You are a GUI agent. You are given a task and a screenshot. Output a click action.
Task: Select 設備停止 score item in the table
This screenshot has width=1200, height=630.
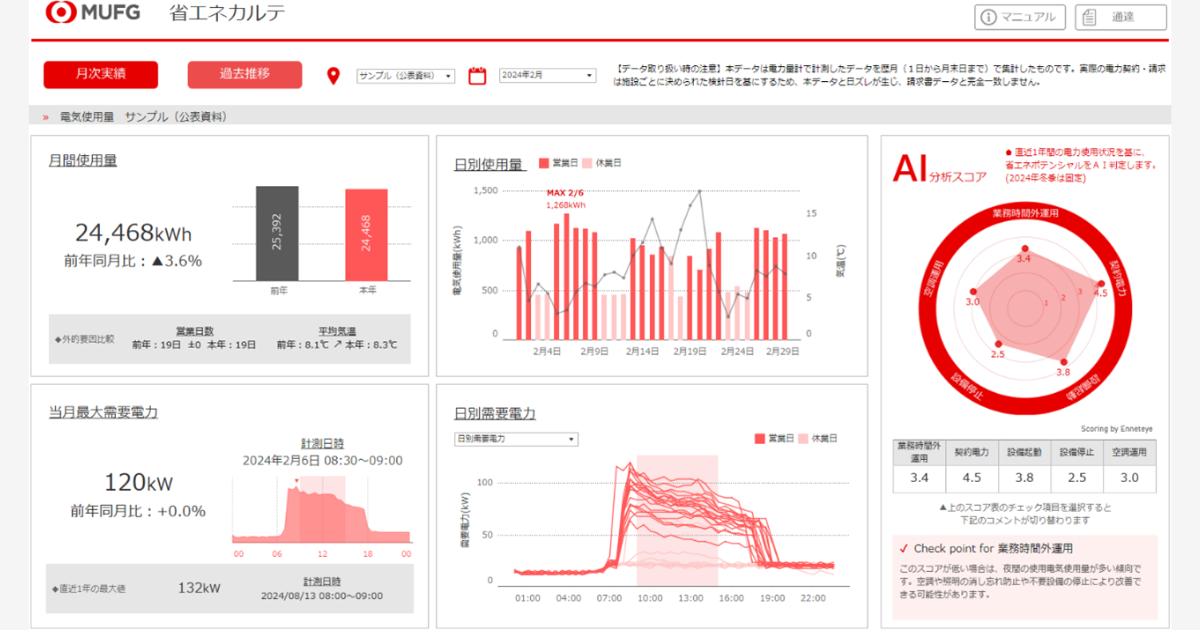(x=1076, y=478)
